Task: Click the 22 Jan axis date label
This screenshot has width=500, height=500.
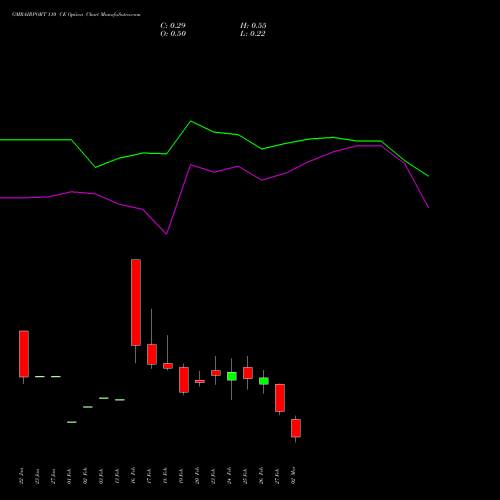Action: point(22,476)
